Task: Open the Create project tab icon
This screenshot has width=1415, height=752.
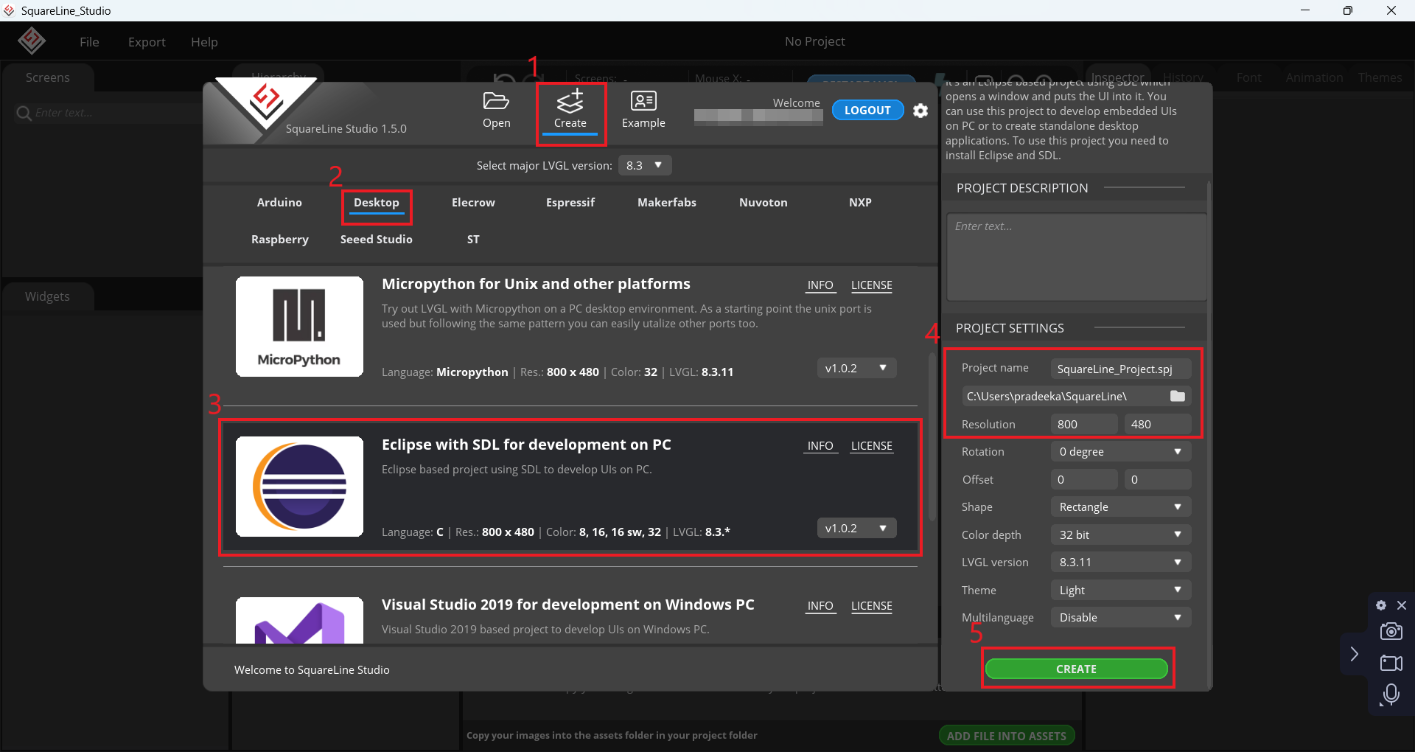Action: pyautogui.click(x=570, y=101)
